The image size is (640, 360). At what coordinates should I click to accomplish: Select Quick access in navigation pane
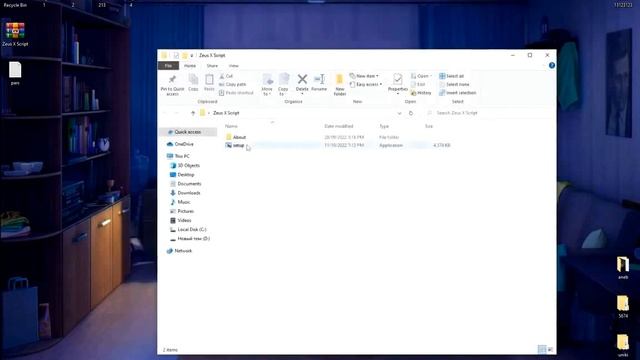point(188,132)
